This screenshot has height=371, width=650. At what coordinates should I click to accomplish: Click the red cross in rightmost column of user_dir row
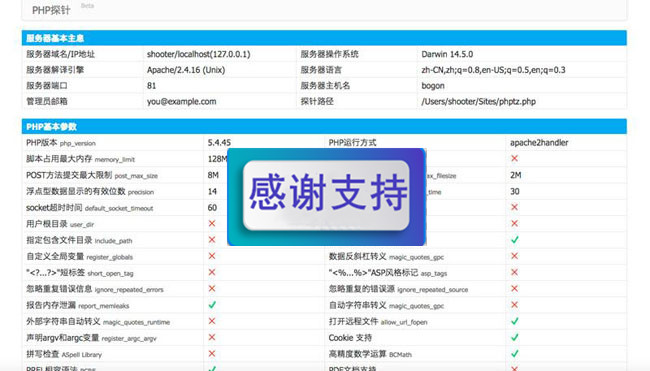(x=514, y=223)
